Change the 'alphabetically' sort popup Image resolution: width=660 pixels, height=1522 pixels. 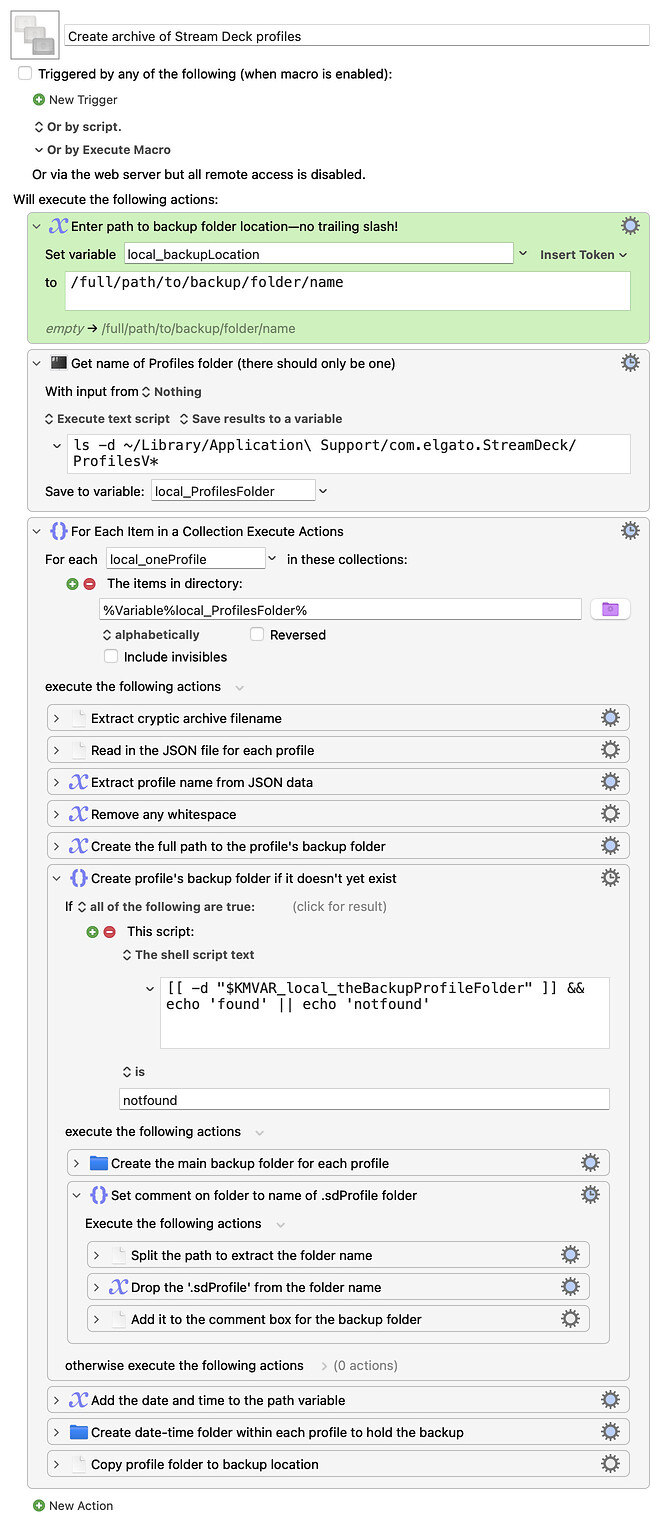point(151,635)
